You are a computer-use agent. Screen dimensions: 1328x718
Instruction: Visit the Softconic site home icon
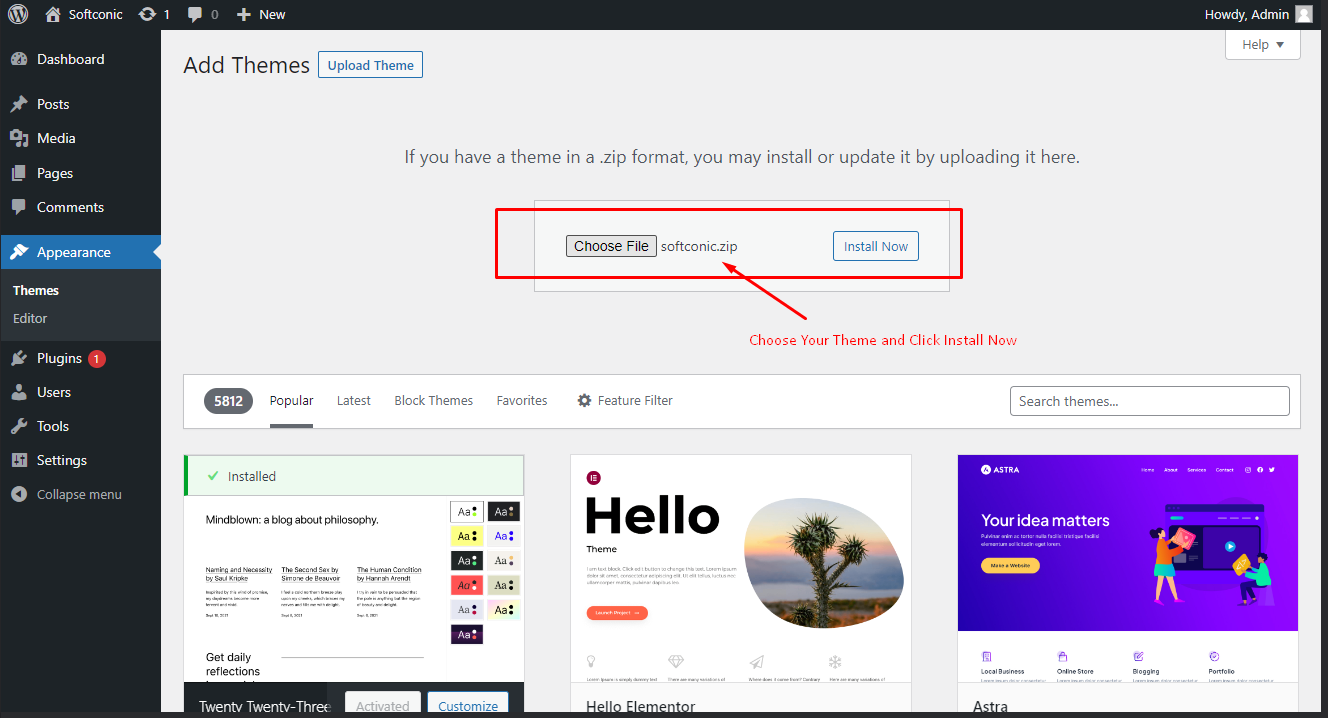pyautogui.click(x=53, y=14)
